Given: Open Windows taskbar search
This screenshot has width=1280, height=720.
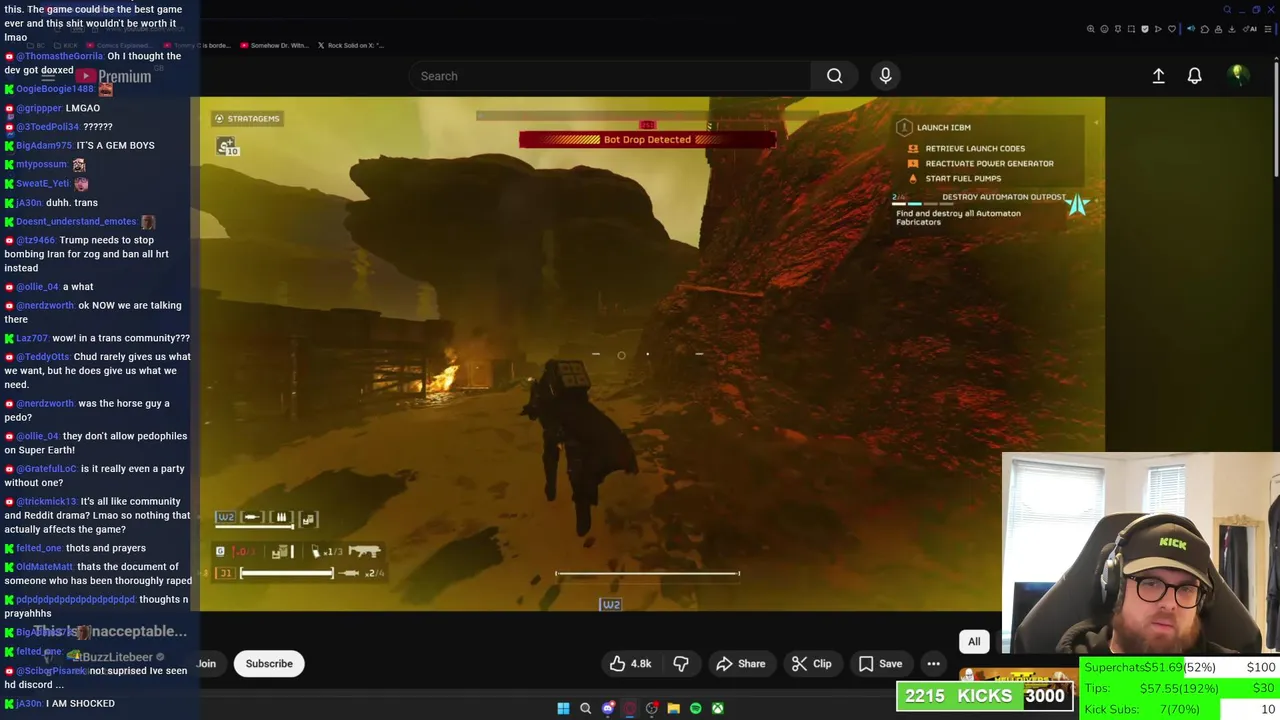Looking at the screenshot, I should point(585,709).
